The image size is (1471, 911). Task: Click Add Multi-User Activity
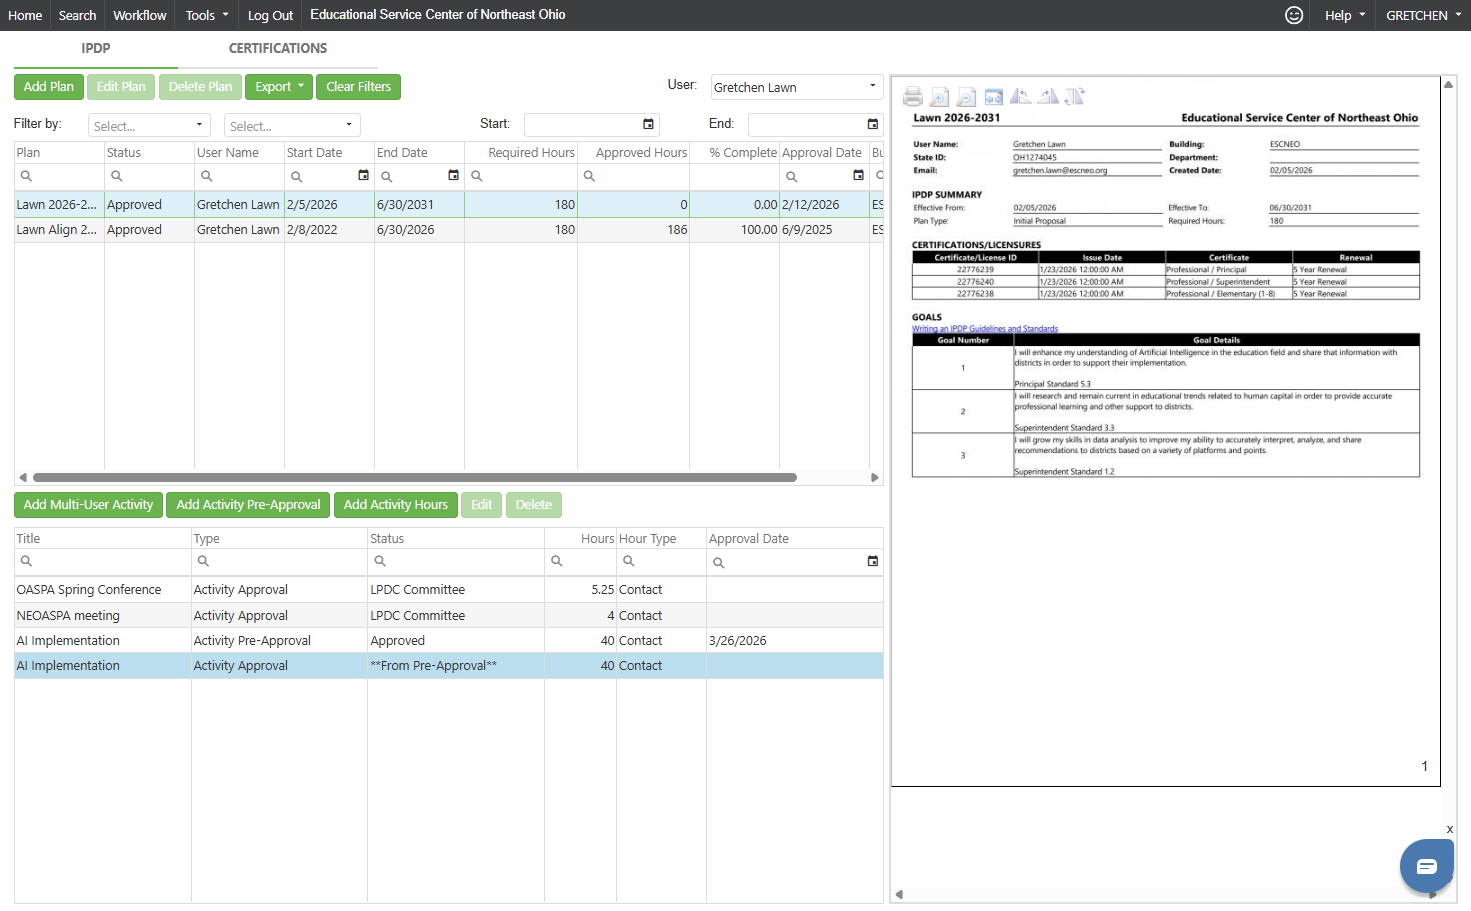coord(88,505)
